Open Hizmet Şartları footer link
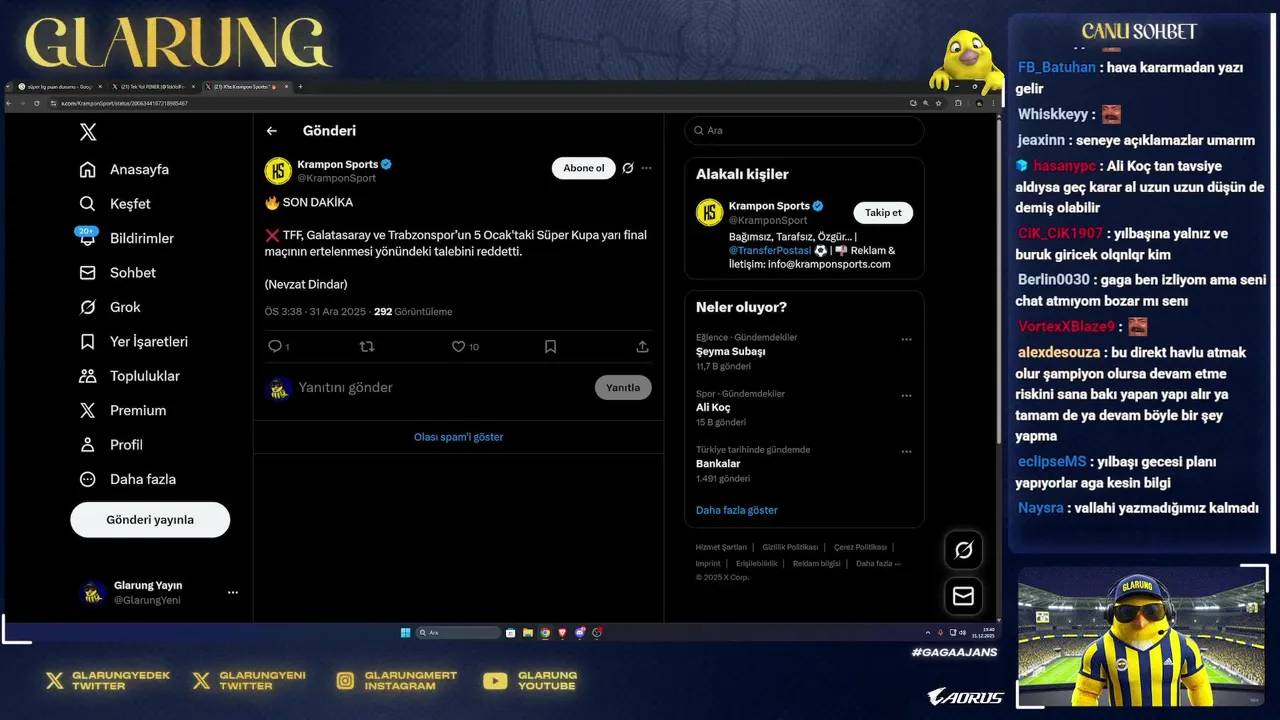The image size is (1280, 720). pyautogui.click(x=721, y=548)
